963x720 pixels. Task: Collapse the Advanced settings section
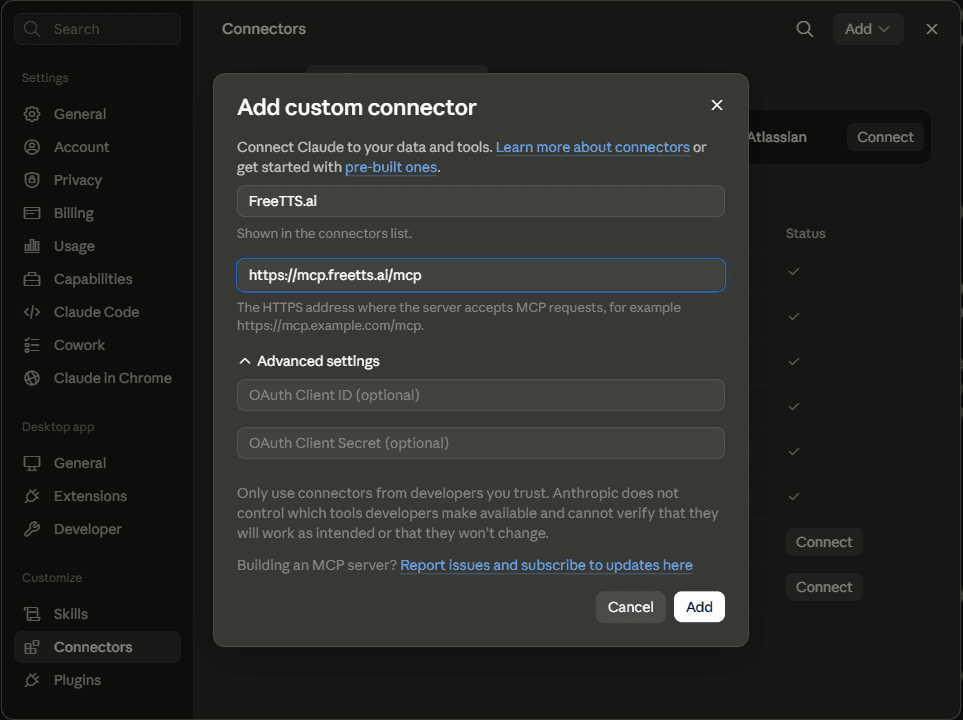309,361
